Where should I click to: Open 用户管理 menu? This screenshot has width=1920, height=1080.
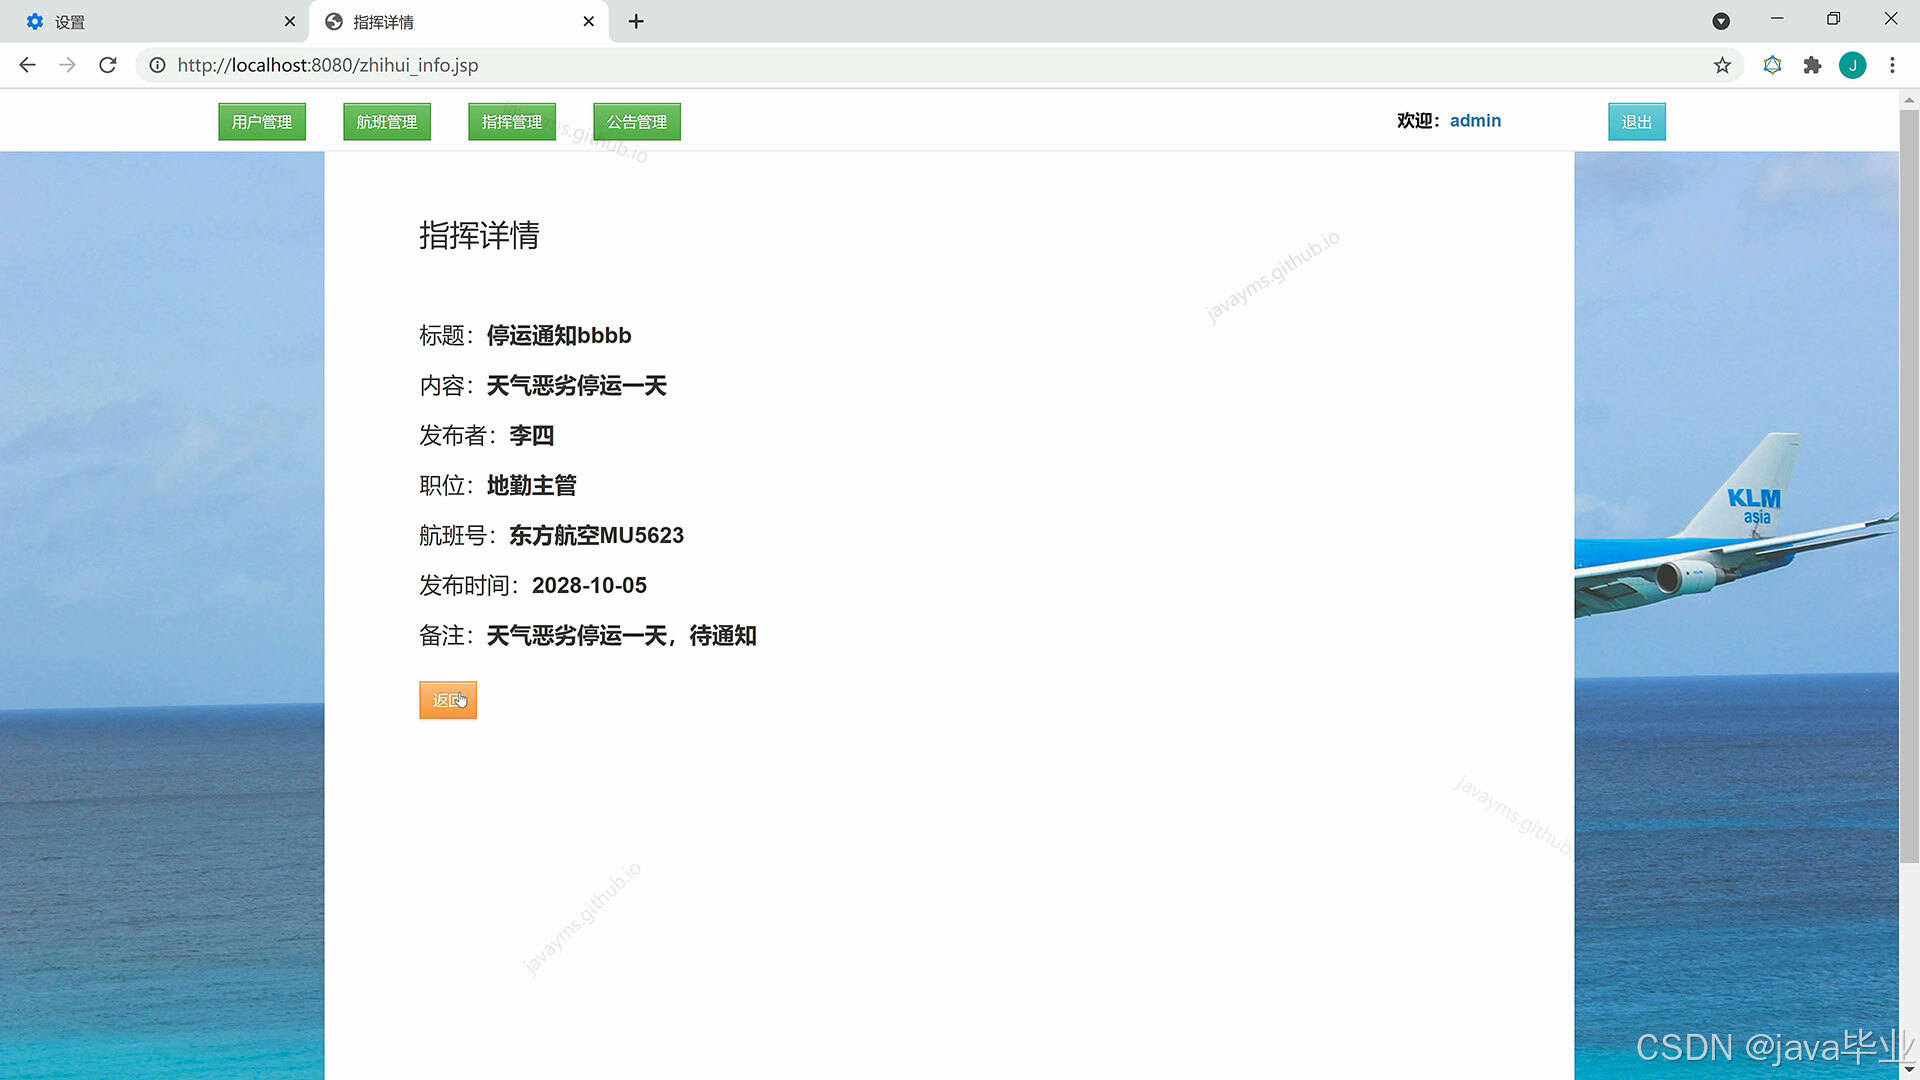pyautogui.click(x=262, y=122)
